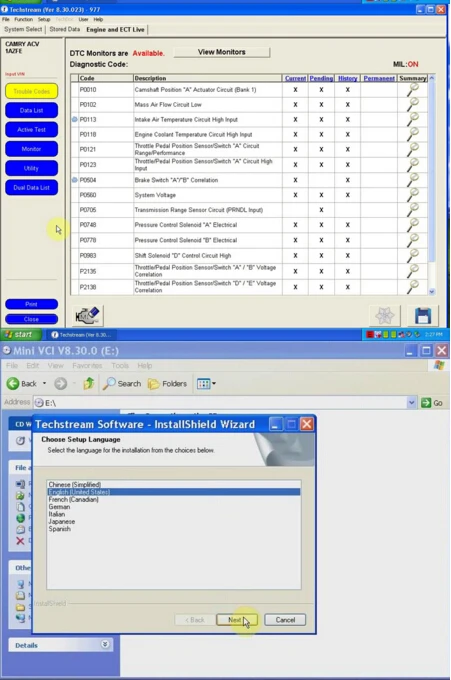Viewport: 451px width, 680px height.
Task: Open summary magnifier for P2135 row
Action: pyautogui.click(x=413, y=271)
